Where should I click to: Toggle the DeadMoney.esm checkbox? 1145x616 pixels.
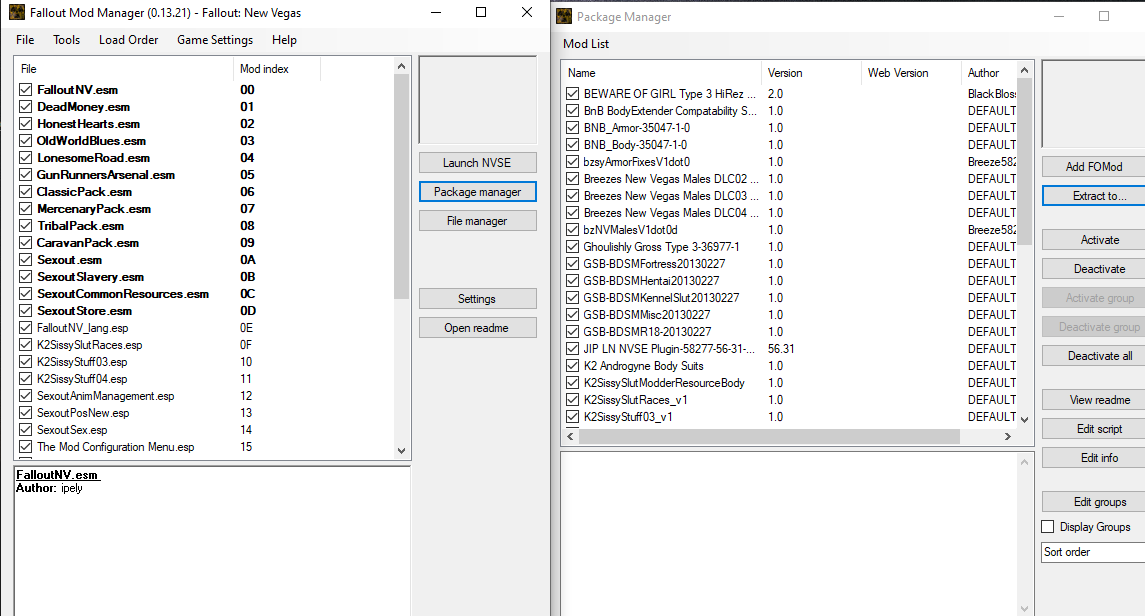coord(26,107)
